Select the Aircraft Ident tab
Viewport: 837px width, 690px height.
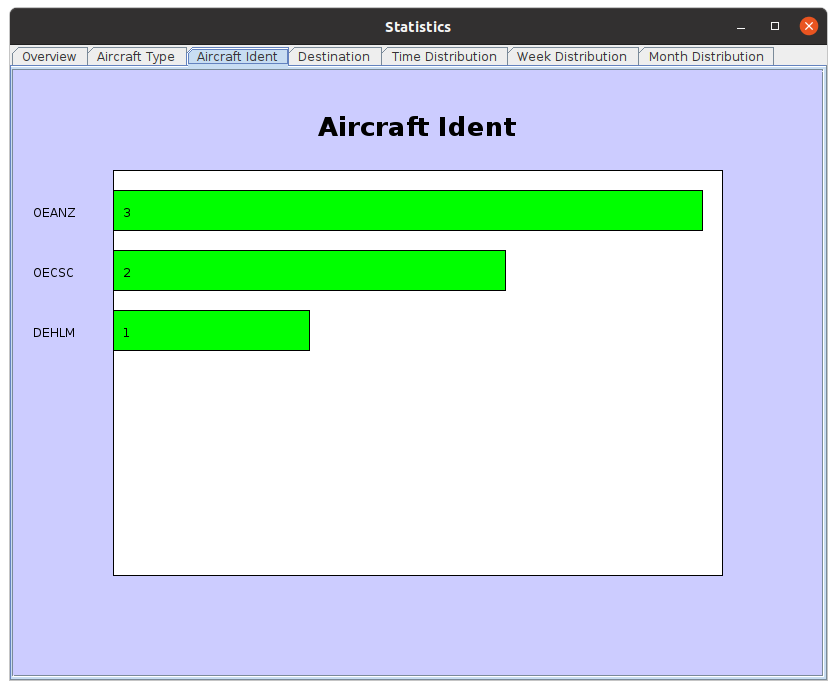click(237, 57)
